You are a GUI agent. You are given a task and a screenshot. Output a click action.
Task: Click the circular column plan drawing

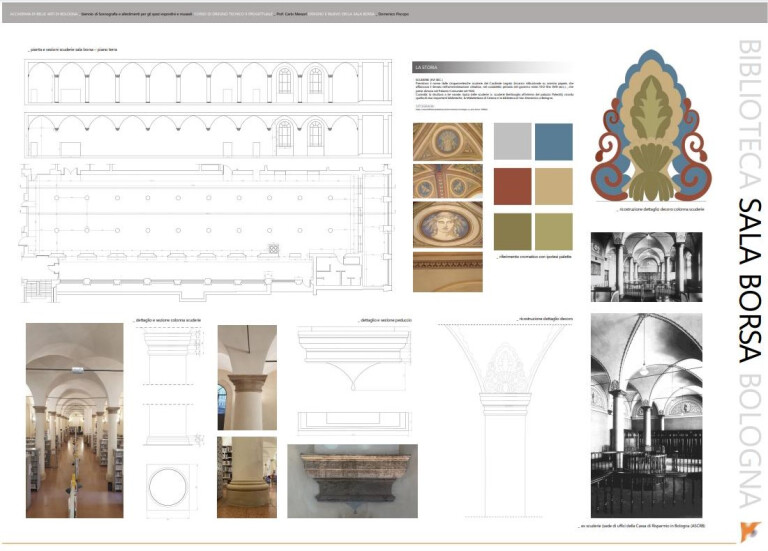click(167, 487)
